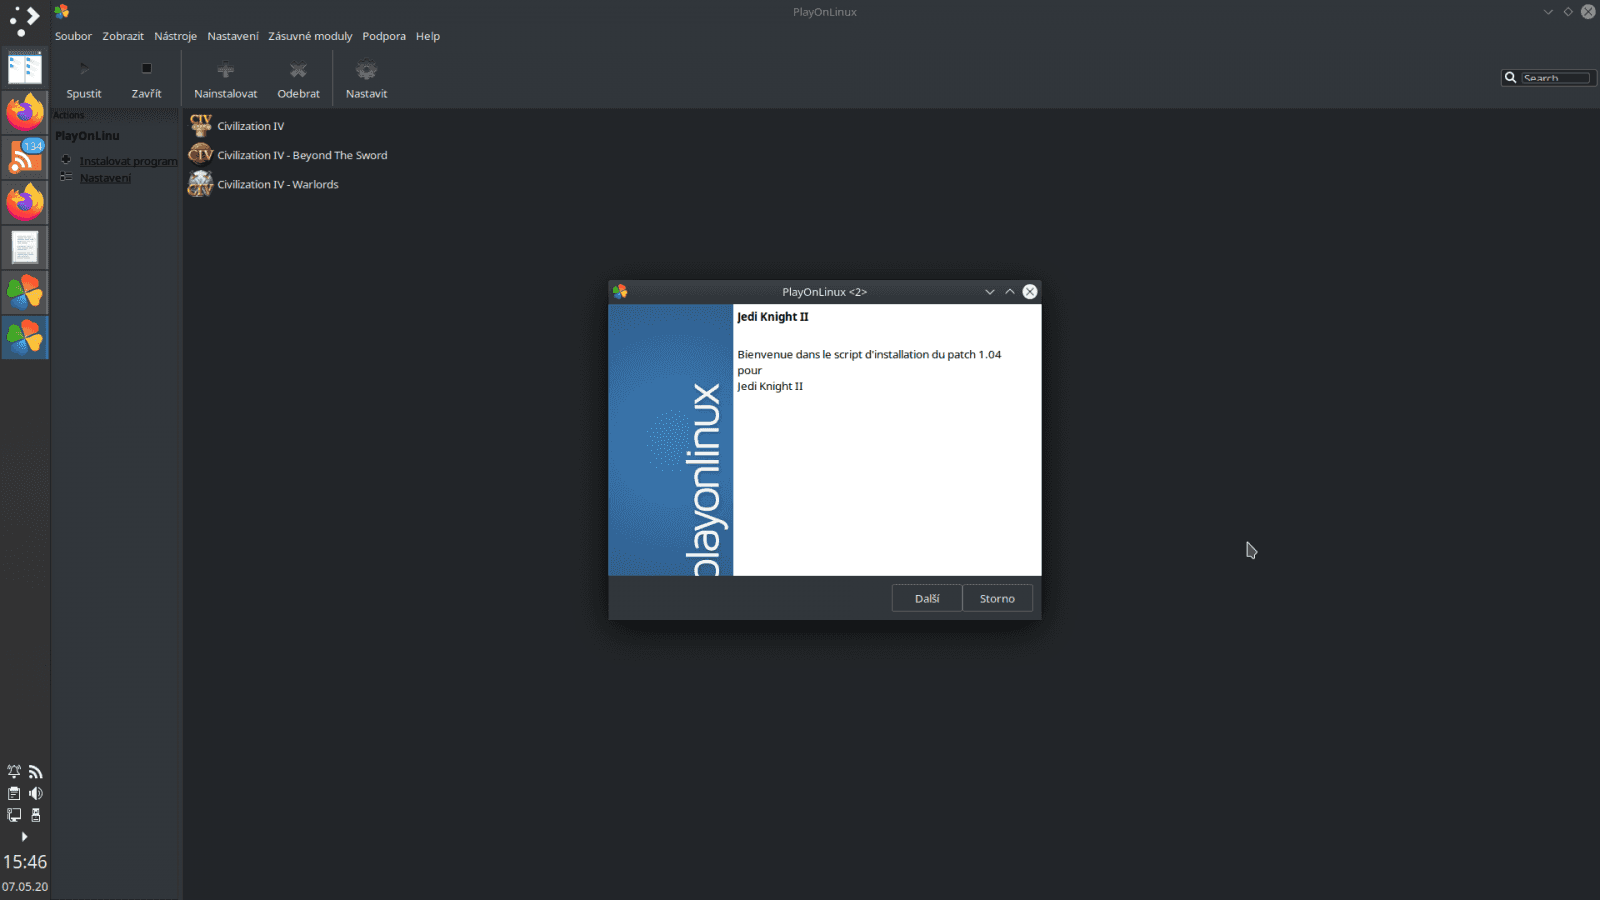Screen dimensions: 1600x900
Task: Click the Odebrat (remove) toolbar icon
Action: point(298,70)
